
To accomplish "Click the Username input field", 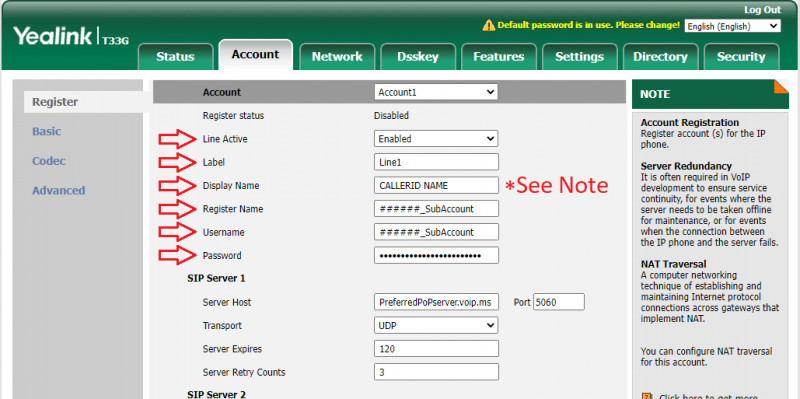I will click(x=436, y=232).
